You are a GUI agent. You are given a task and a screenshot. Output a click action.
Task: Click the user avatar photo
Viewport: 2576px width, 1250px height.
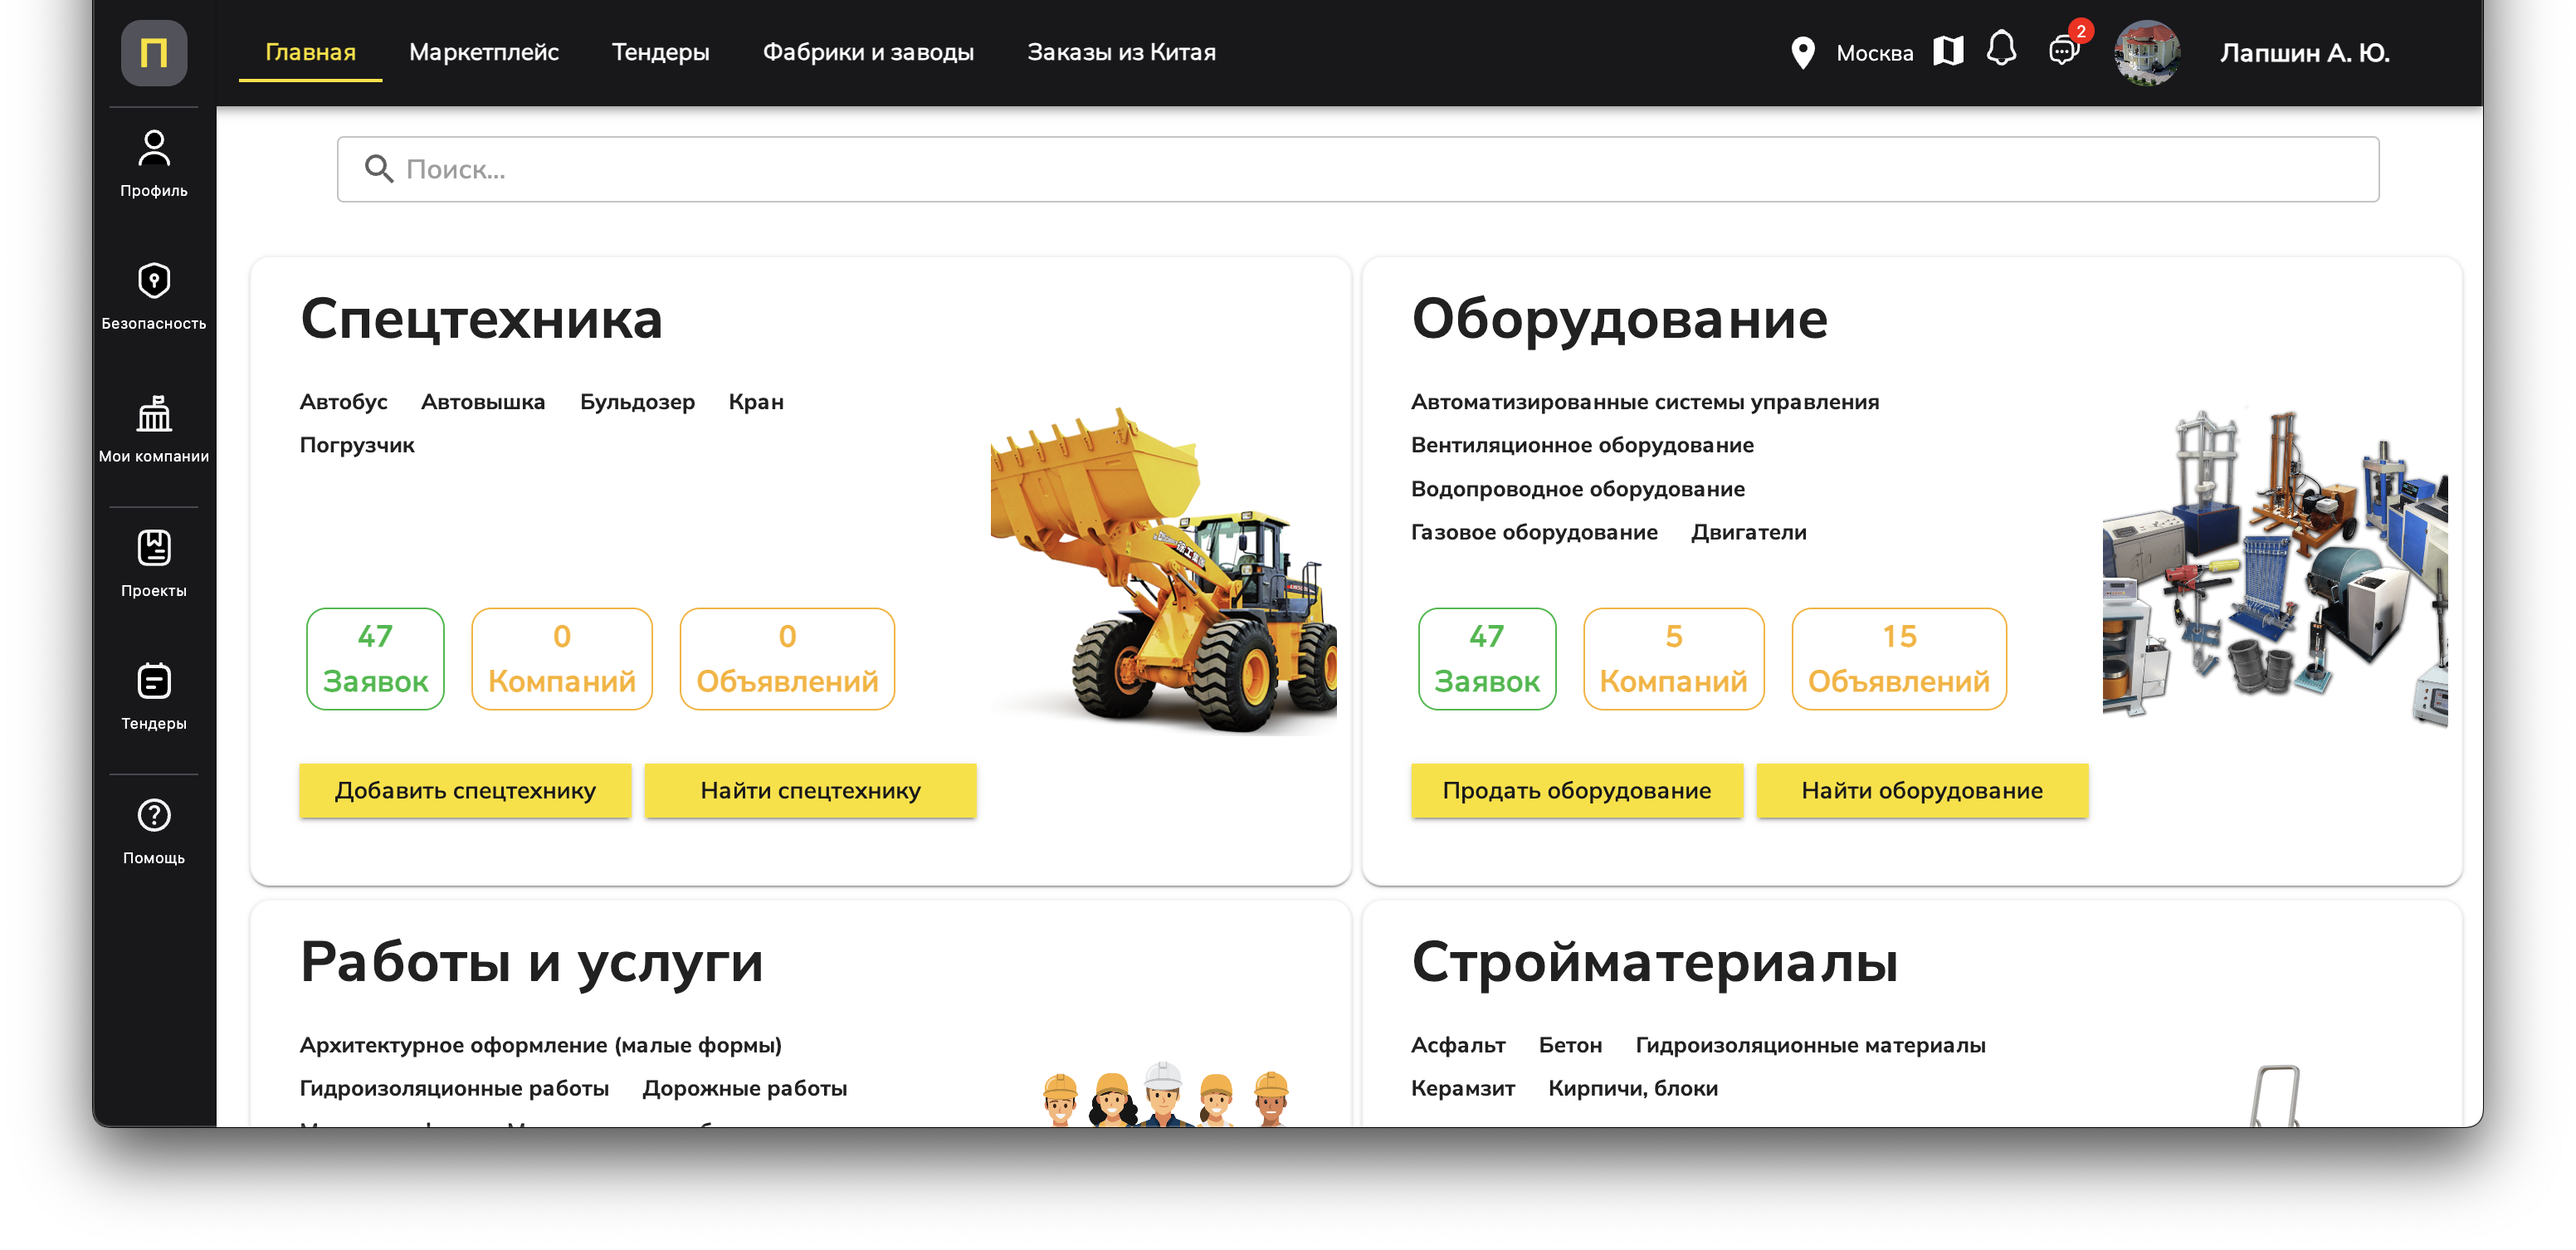tap(2147, 53)
